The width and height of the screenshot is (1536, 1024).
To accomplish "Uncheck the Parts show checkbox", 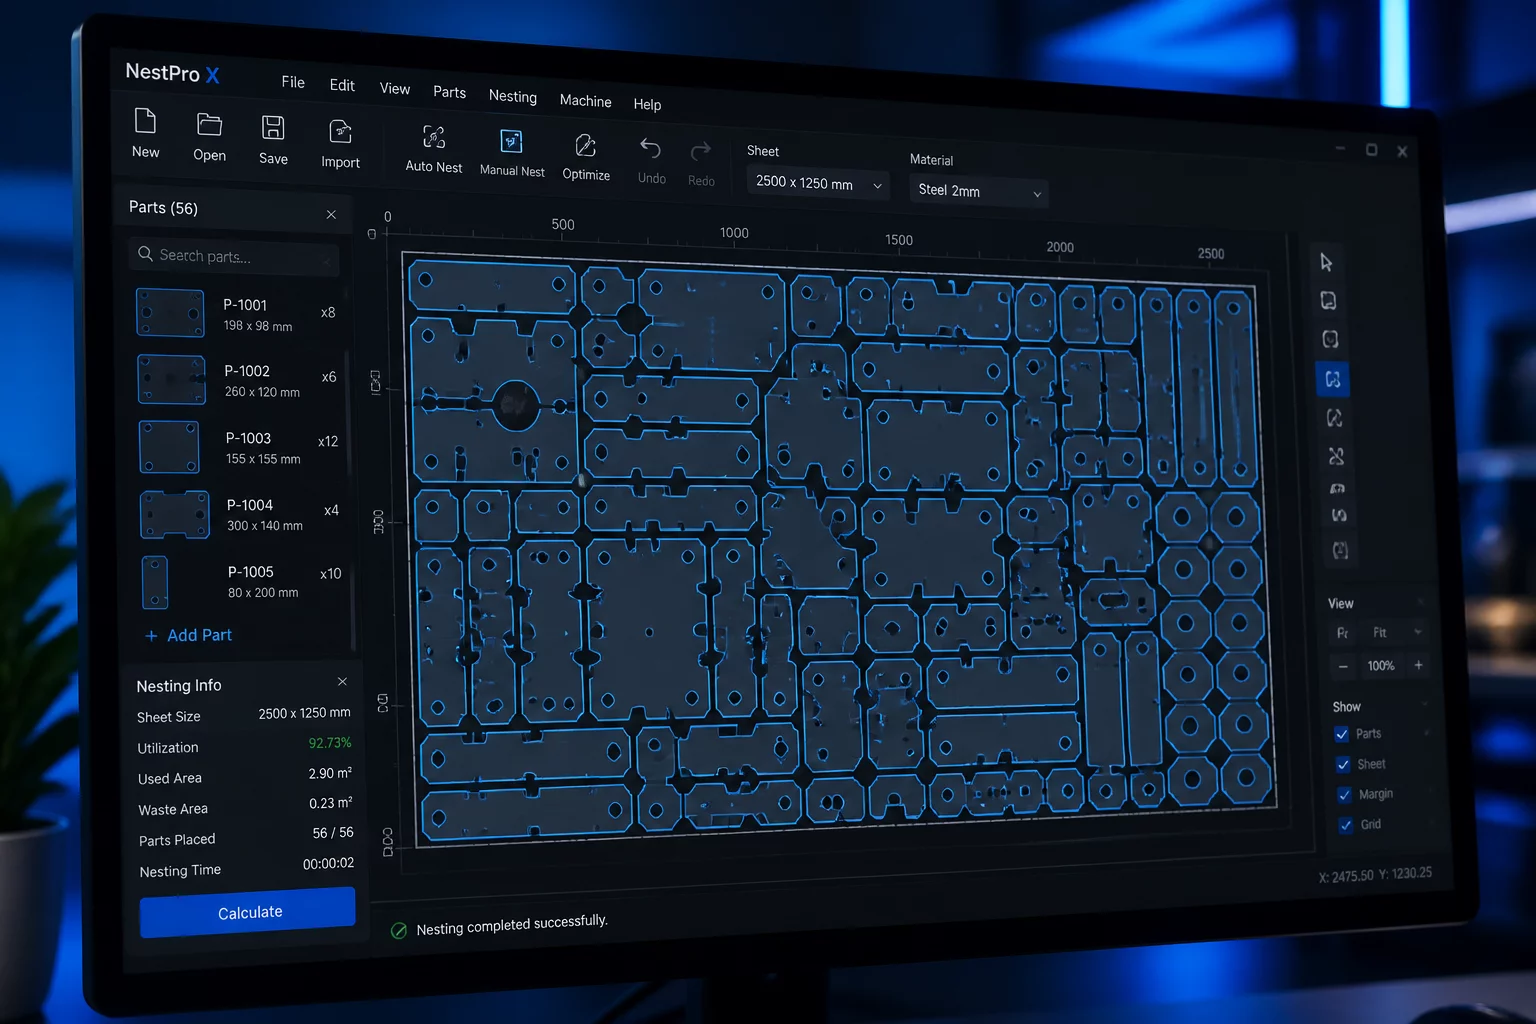I will coord(1342,734).
